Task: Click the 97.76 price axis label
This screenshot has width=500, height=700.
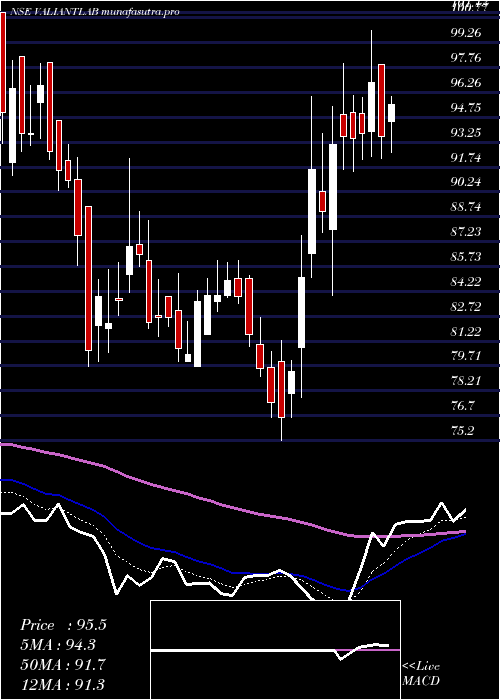Action: pos(466,58)
